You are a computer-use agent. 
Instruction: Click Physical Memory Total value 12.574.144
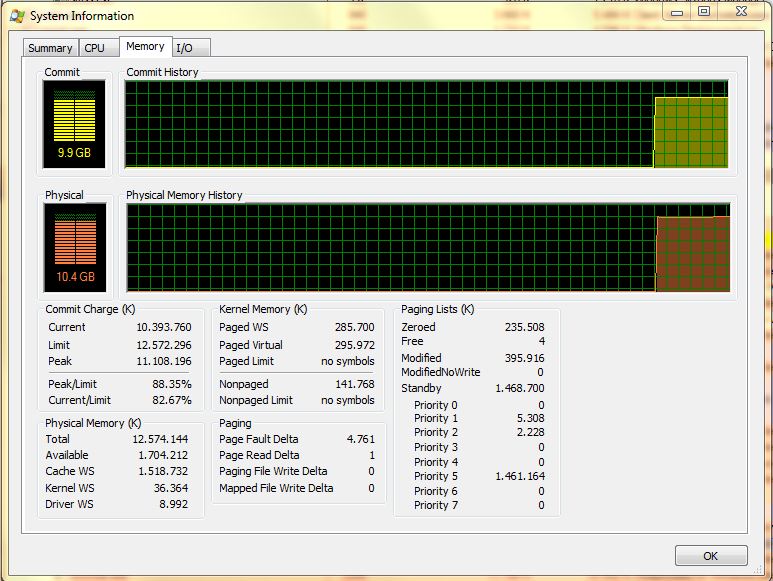[x=160, y=439]
